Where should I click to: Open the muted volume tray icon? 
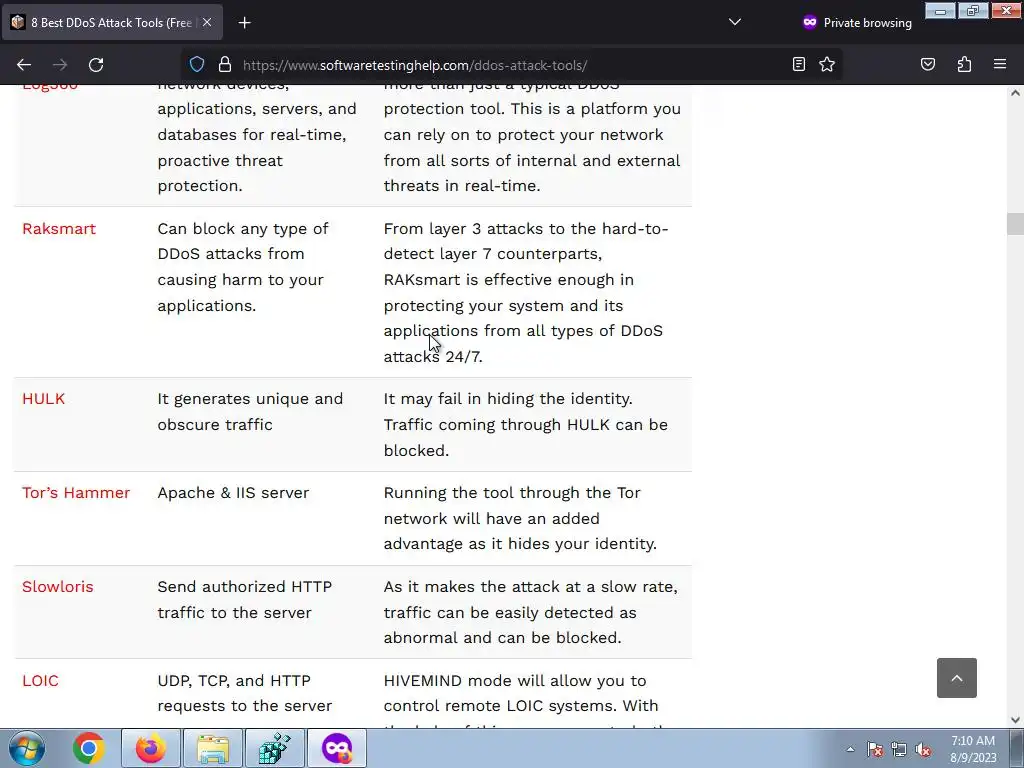(x=923, y=749)
